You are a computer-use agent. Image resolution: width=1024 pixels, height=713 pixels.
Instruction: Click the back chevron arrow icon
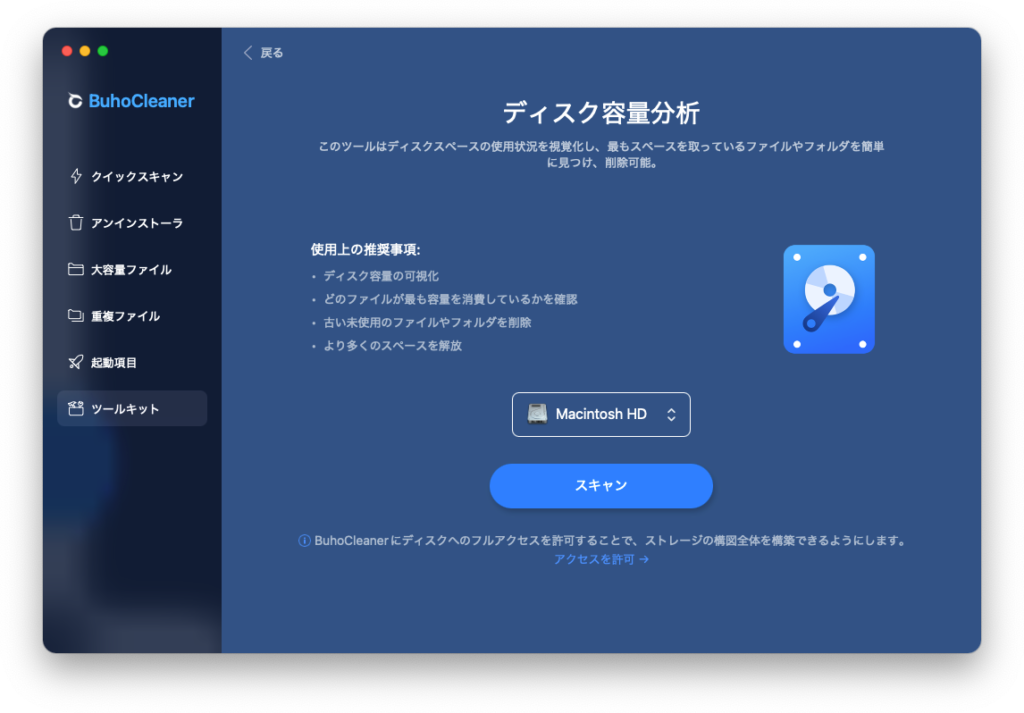pos(248,53)
